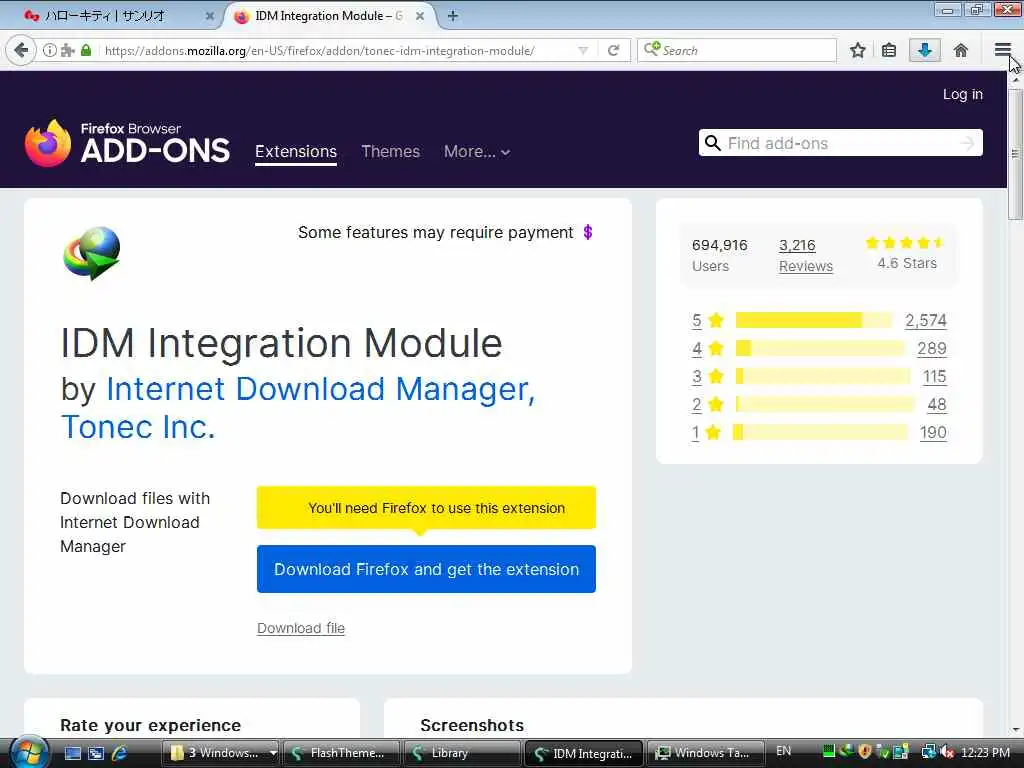Click the 12:23 PM clock
This screenshot has width=1024, height=768.
[x=985, y=752]
